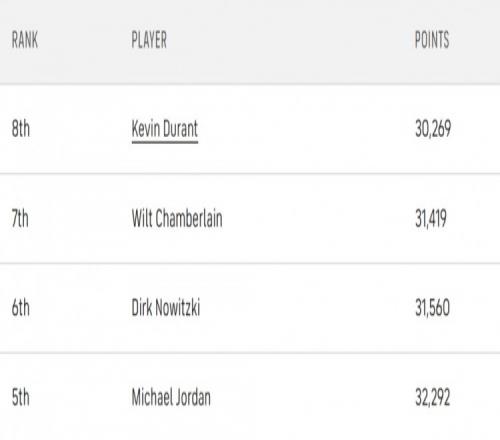The height and width of the screenshot is (440, 500).
Task: Click the RANK column header
Action: pos(25,40)
